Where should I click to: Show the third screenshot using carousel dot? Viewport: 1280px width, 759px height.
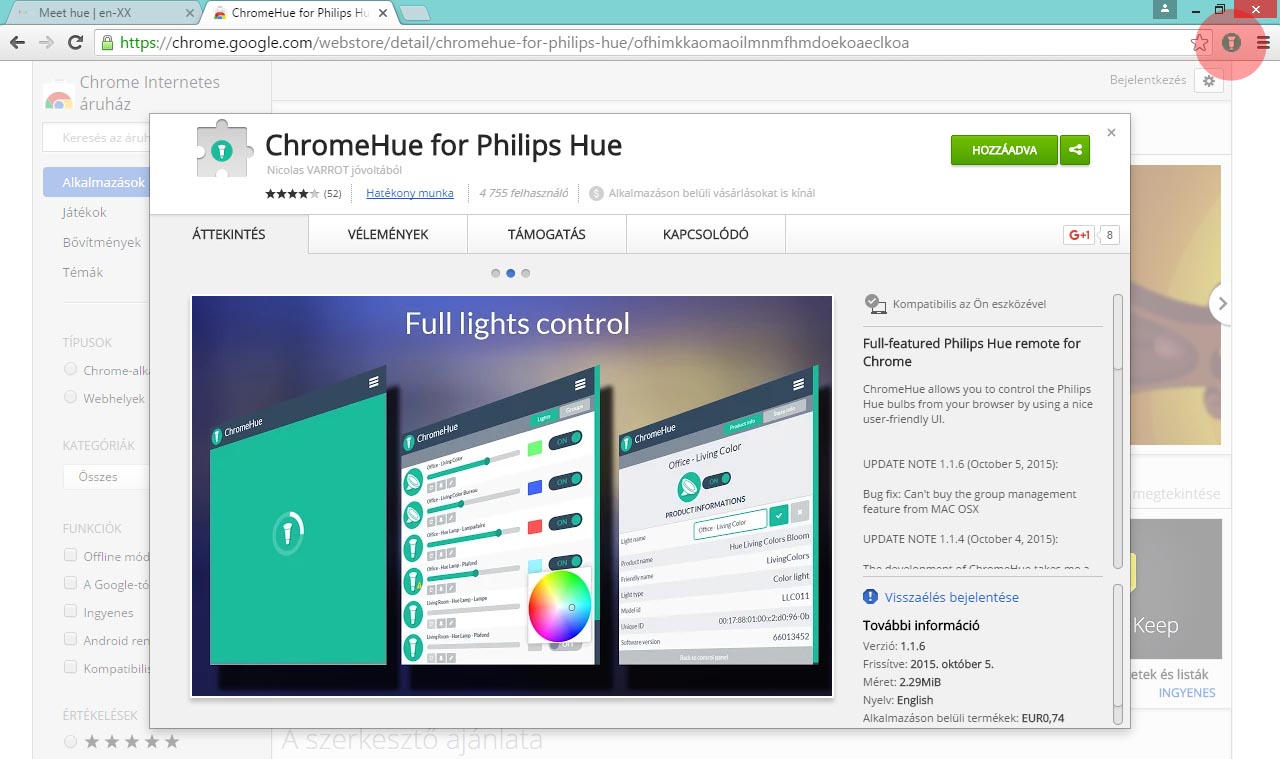pyautogui.click(x=526, y=273)
